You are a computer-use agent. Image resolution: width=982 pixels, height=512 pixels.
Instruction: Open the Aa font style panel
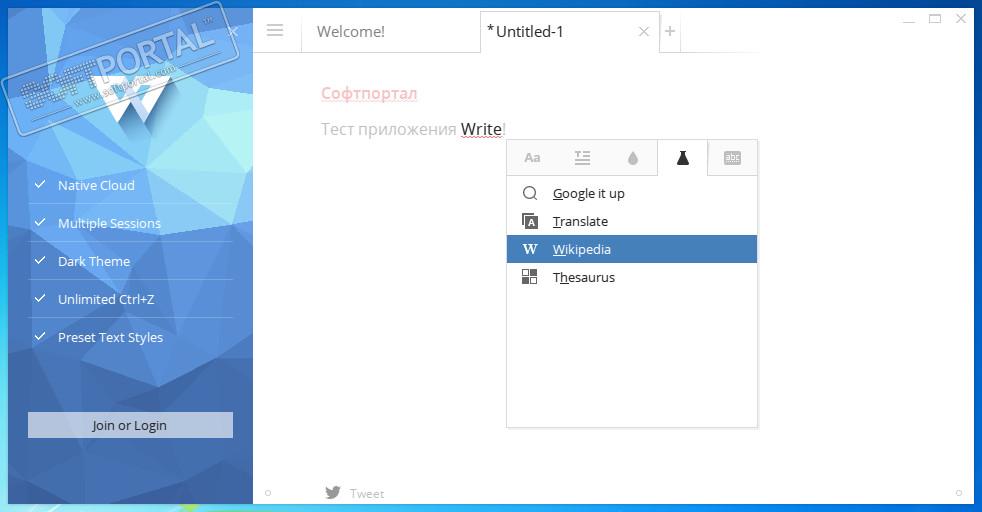pyautogui.click(x=532, y=158)
